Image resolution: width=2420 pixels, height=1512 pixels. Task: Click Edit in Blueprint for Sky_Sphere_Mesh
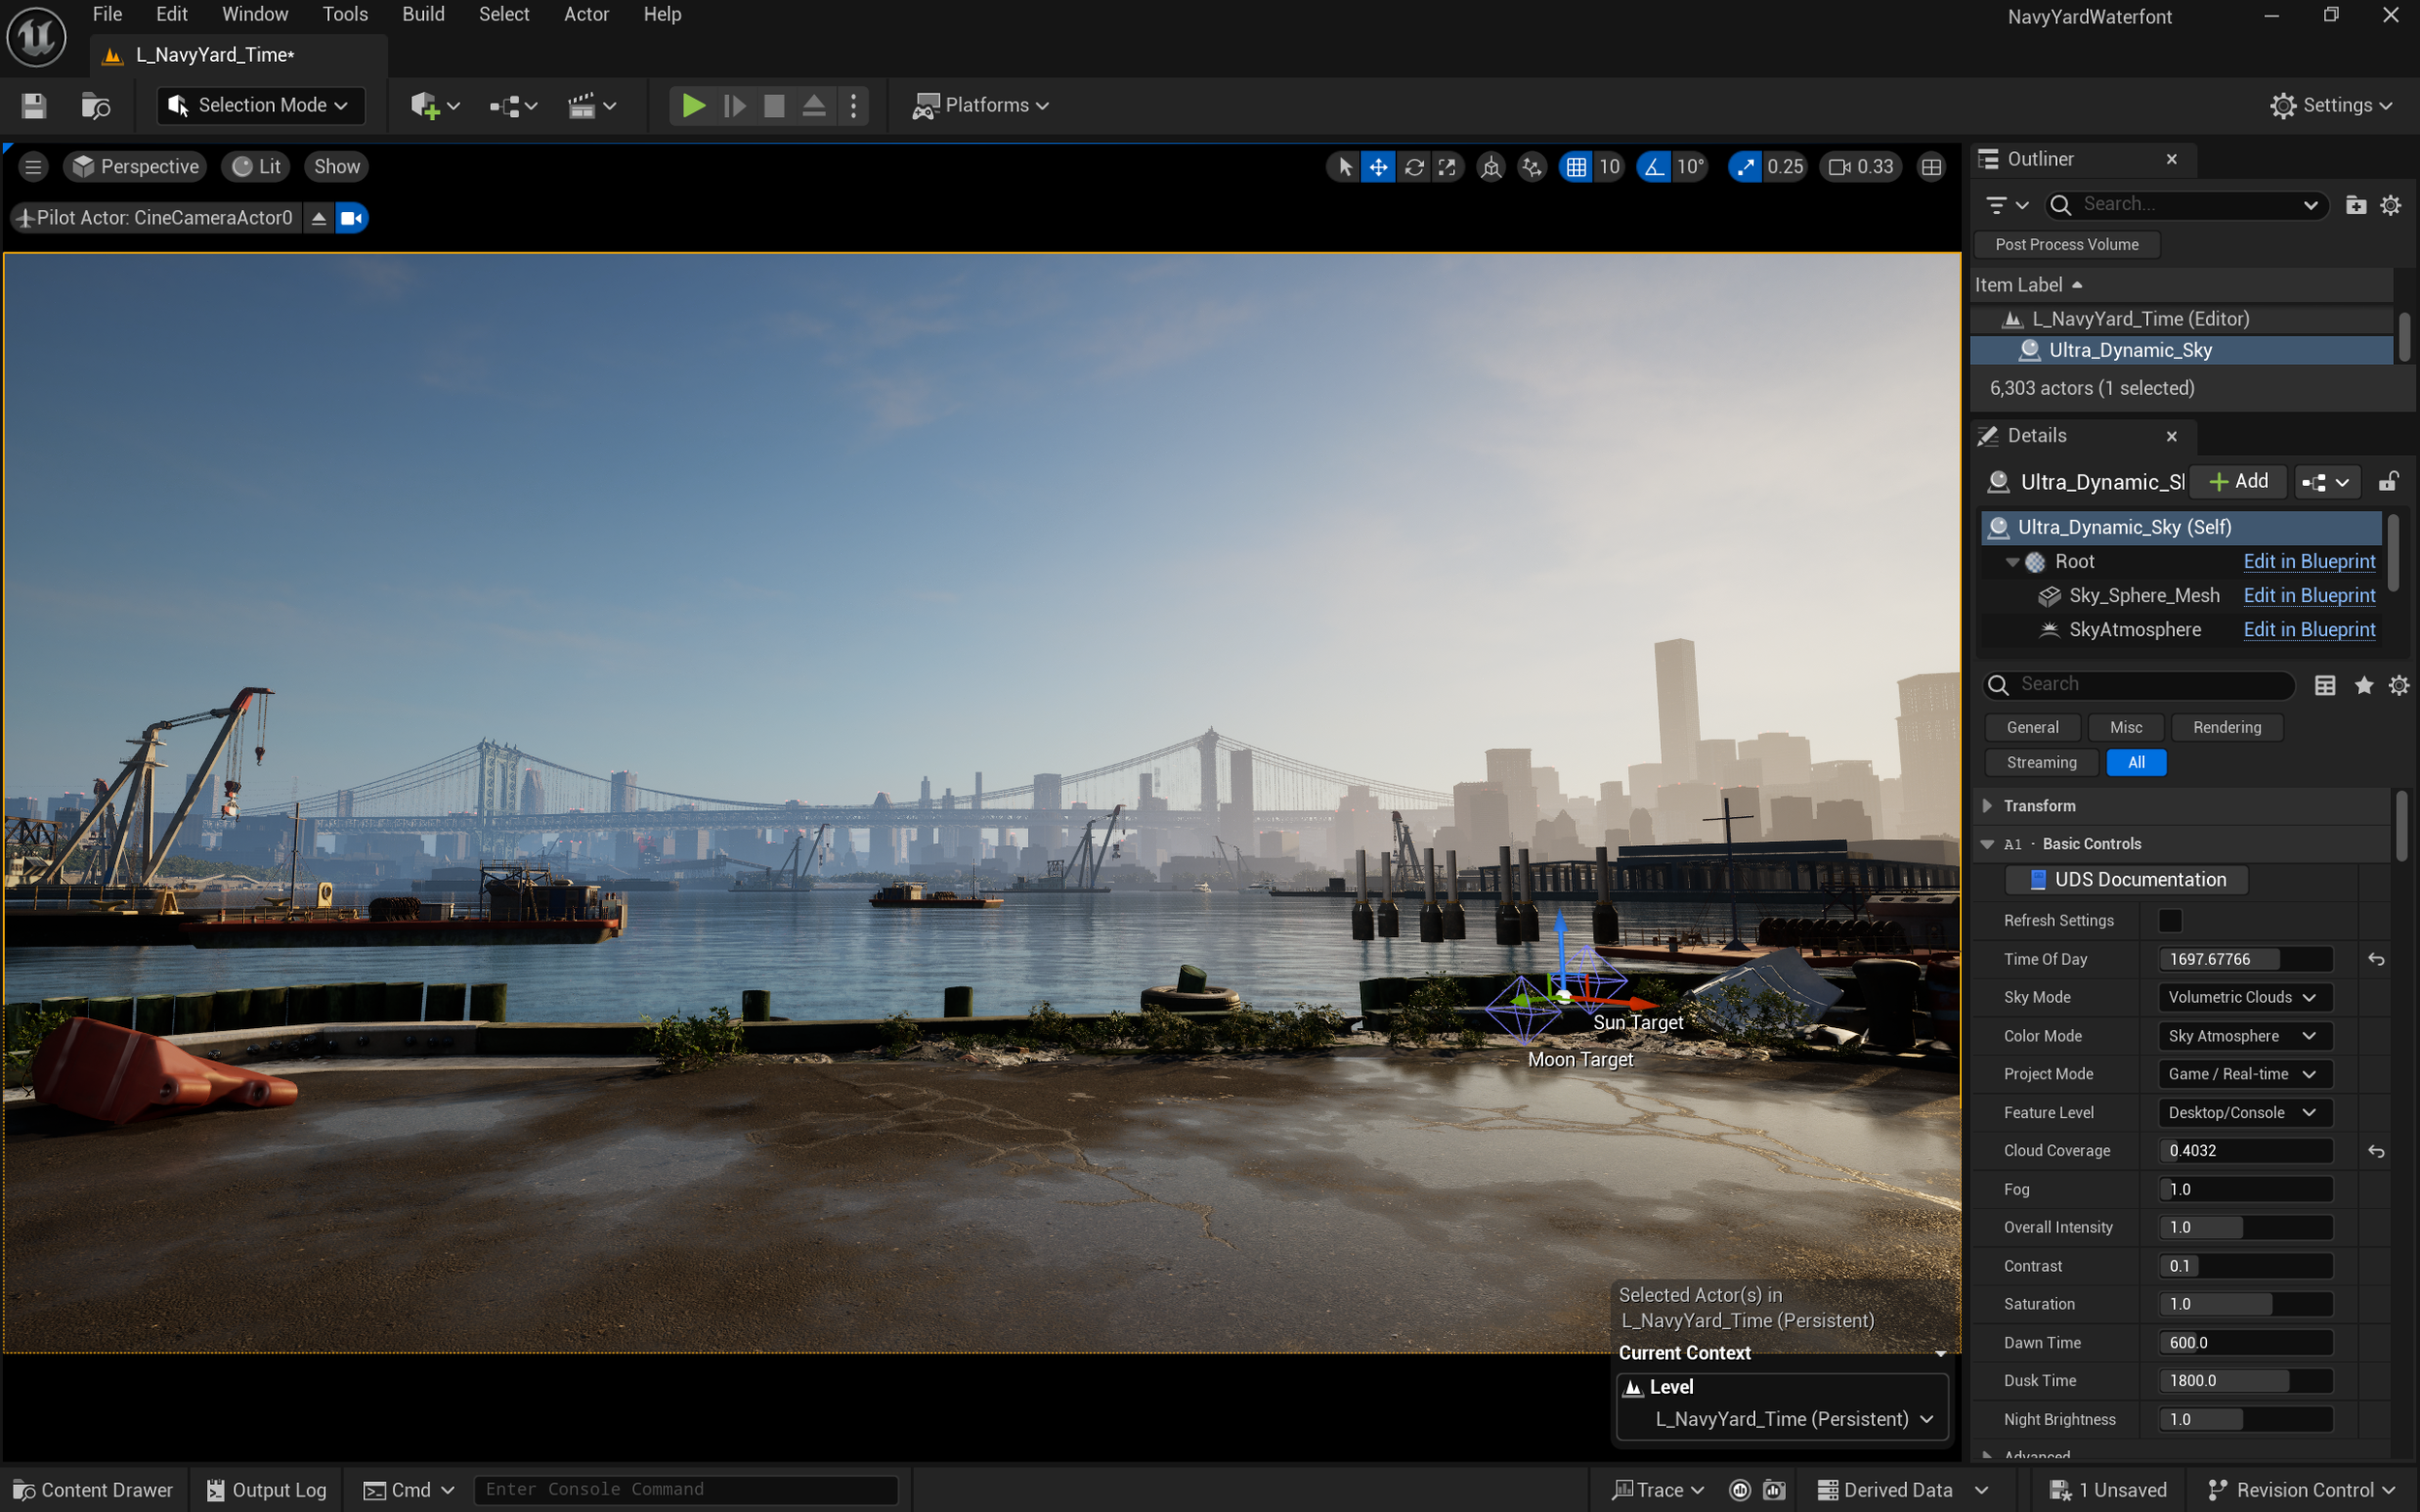[2308, 596]
